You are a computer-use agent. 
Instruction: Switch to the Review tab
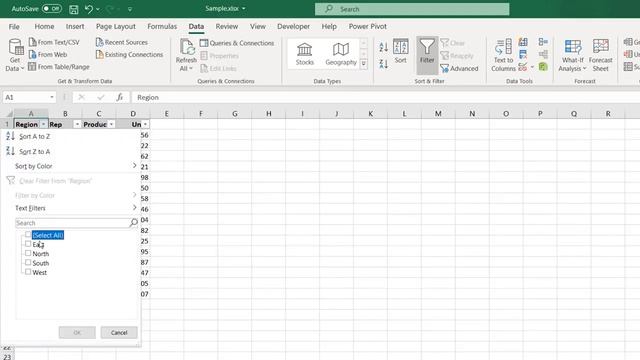pos(227,26)
